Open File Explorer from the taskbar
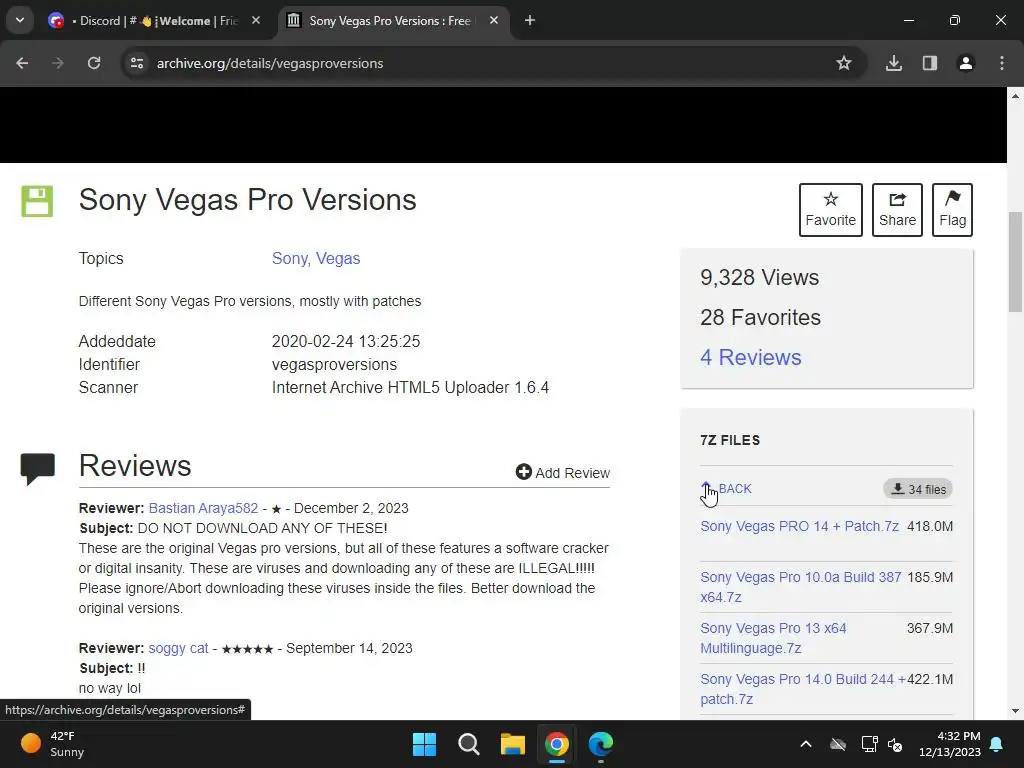Viewport: 1024px width, 768px height. point(513,744)
